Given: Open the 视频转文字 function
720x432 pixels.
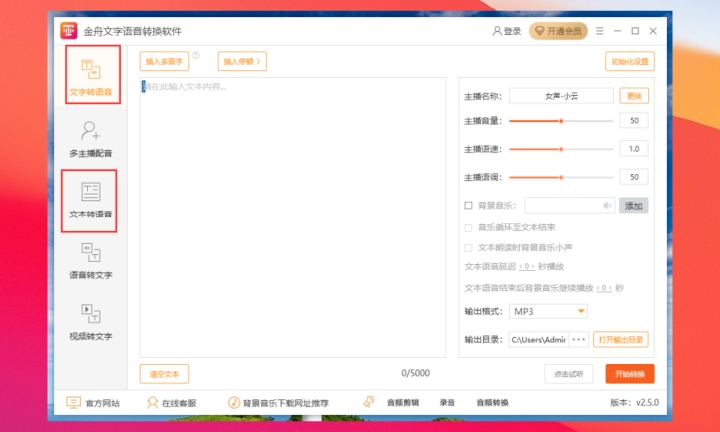Looking at the screenshot, I should 91,322.
